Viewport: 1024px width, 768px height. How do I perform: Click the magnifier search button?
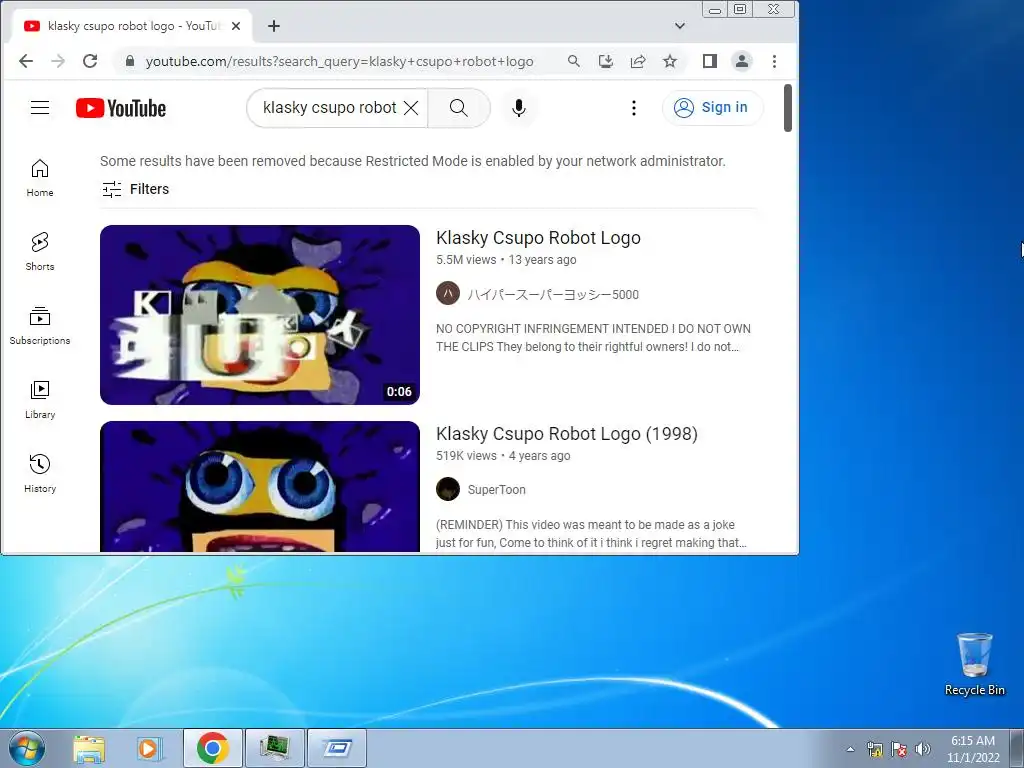(x=458, y=108)
